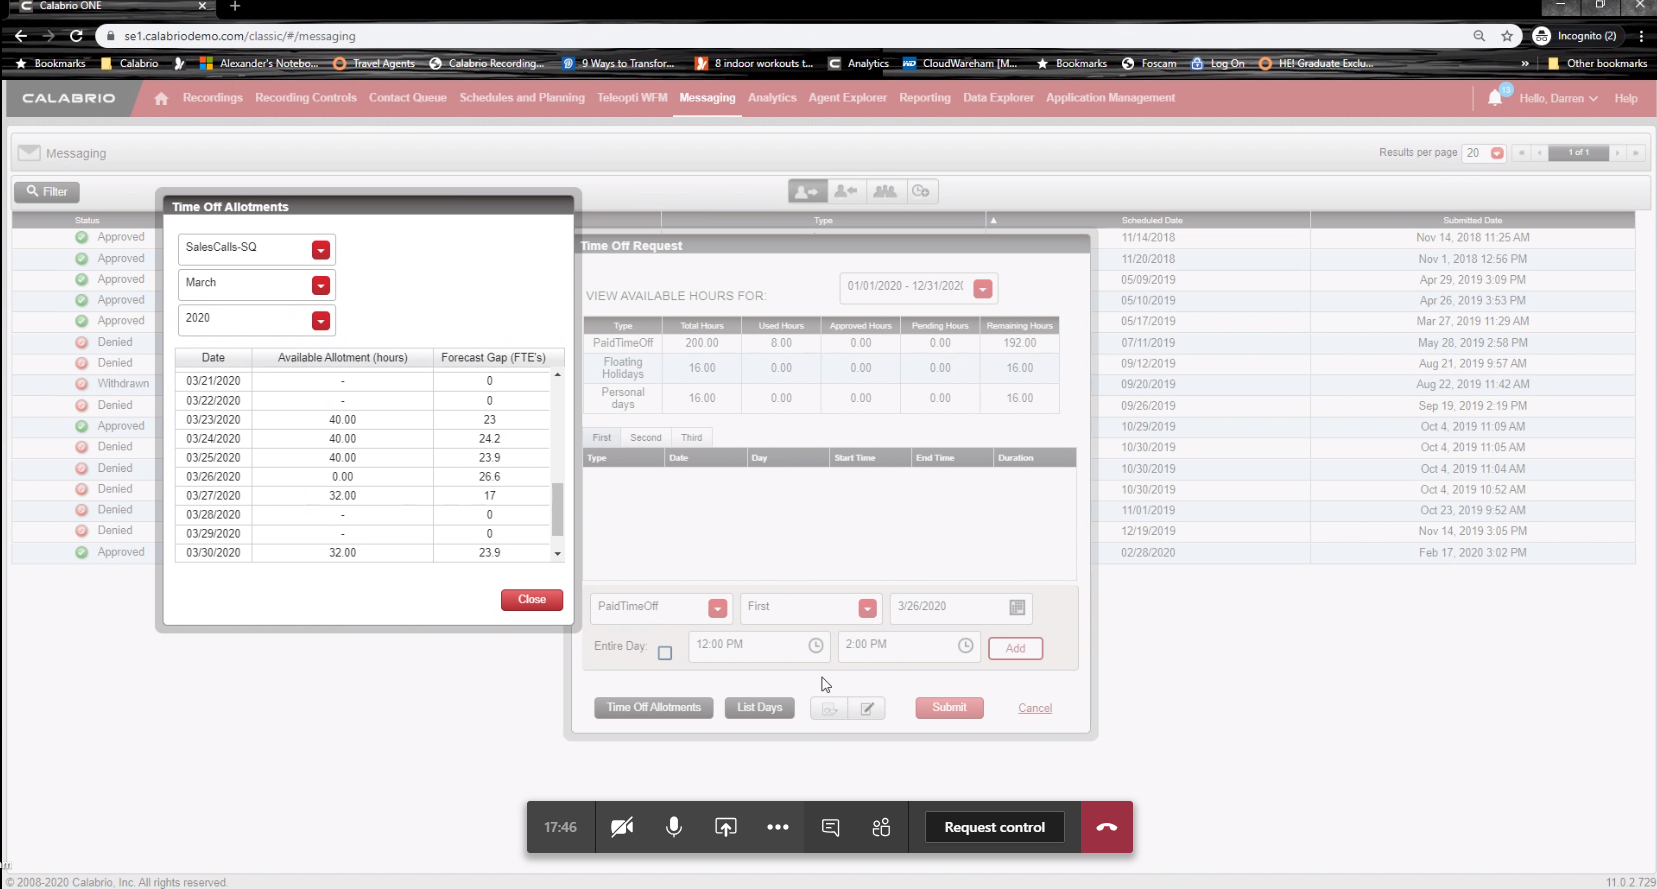Viewport: 1657px width, 889px height.
Task: Hang up the call with the red phone button
Action: 1106,827
